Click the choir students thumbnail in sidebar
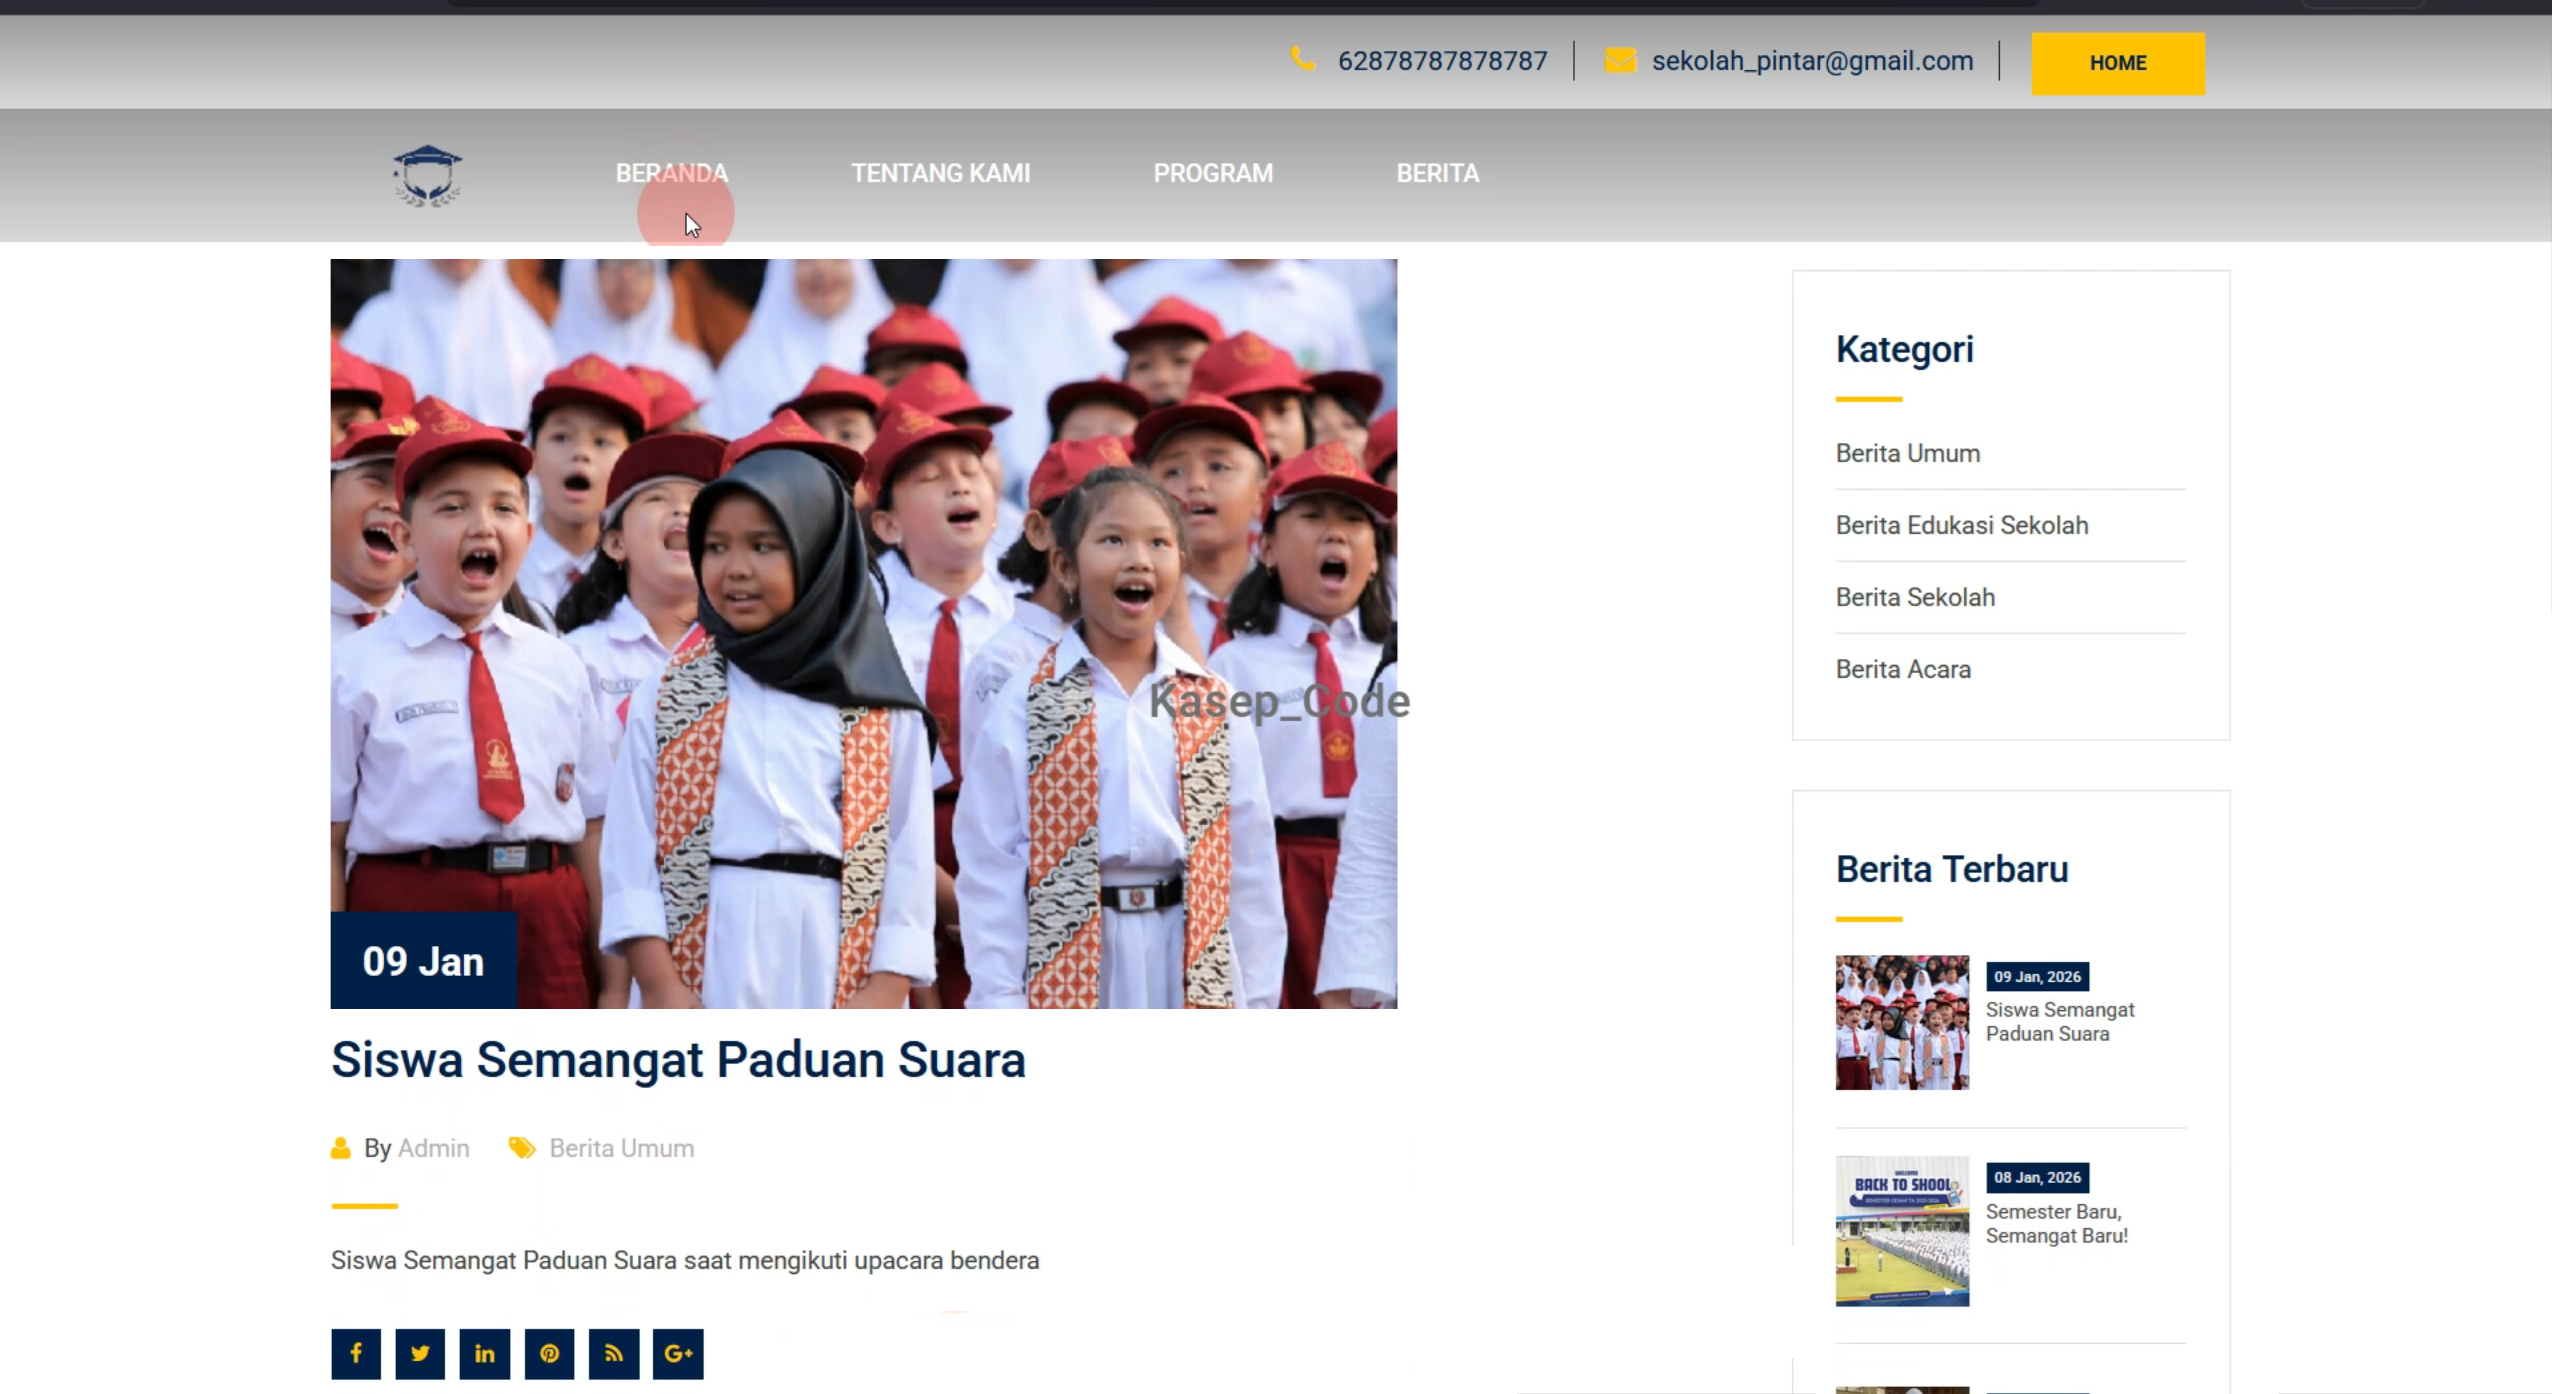 tap(1902, 1022)
